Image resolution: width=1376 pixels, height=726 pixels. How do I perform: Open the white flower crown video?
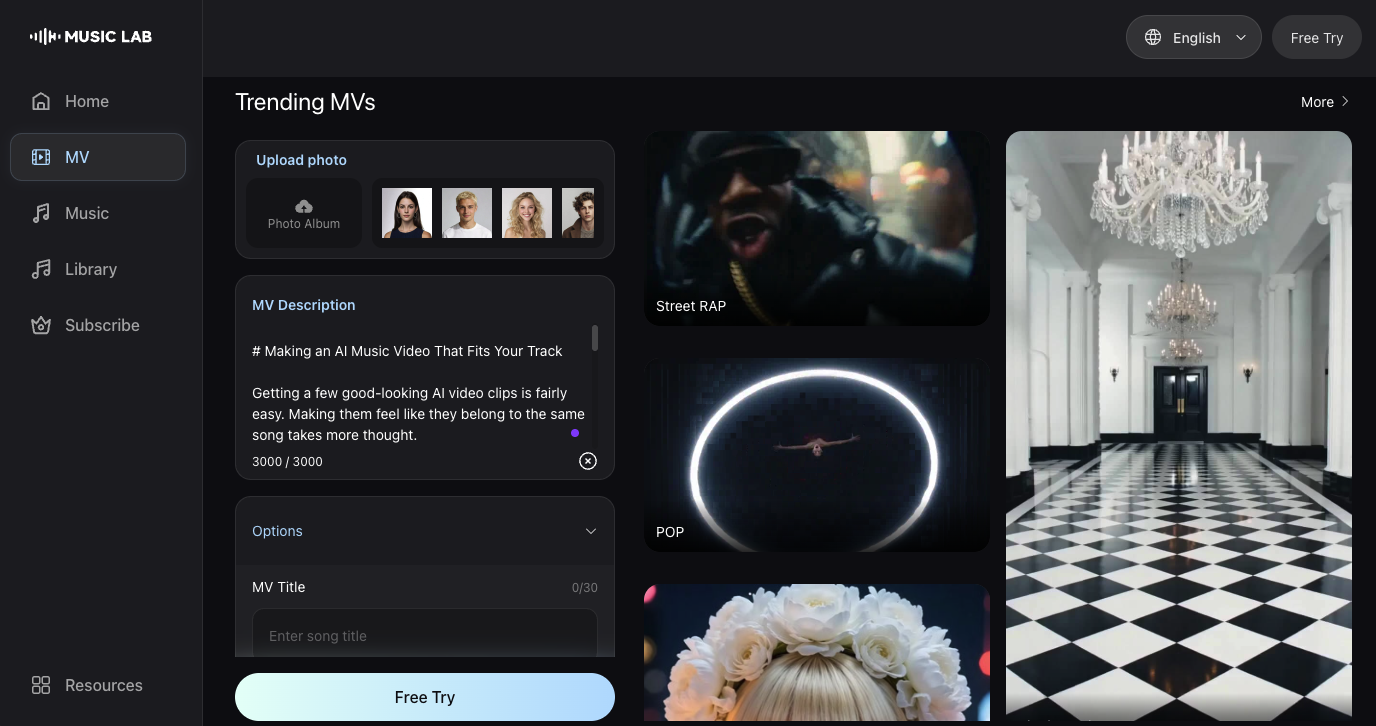(x=817, y=652)
